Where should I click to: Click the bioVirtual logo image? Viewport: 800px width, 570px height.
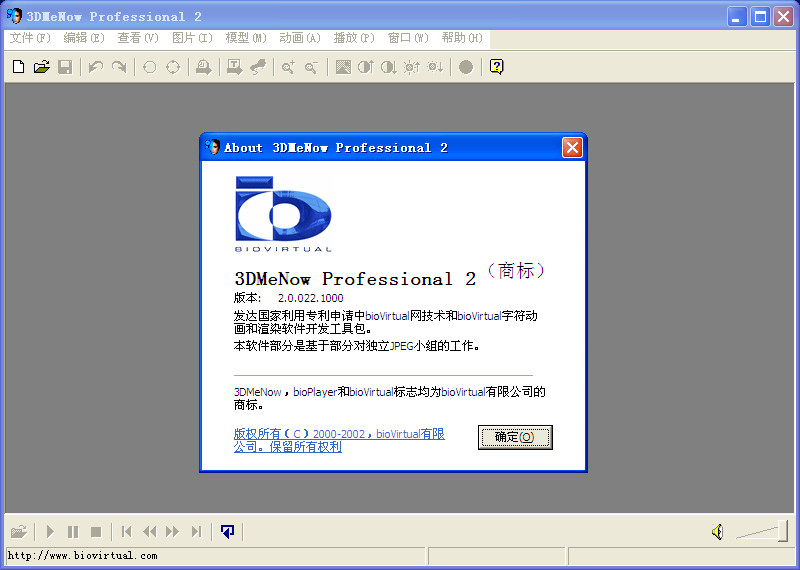(283, 214)
